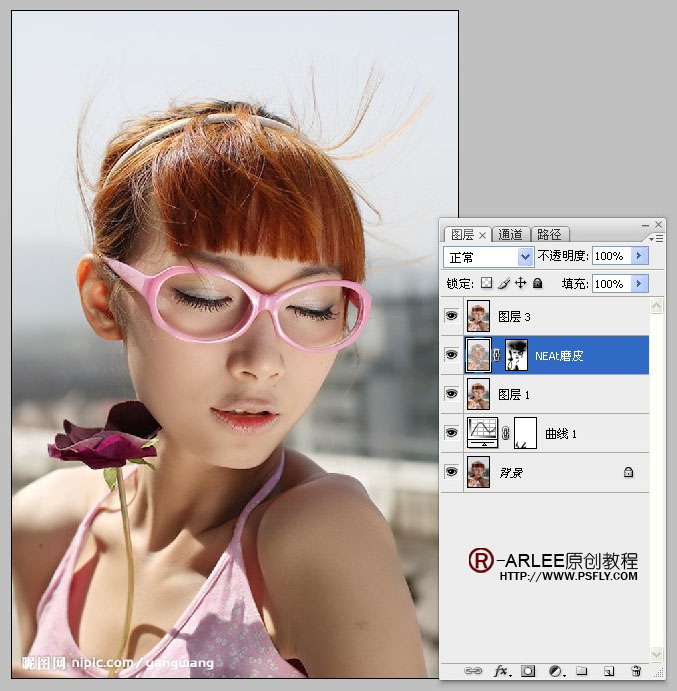
Task: Select the NEAt磨皮 layer mask thumbnail
Action: [x=516, y=355]
